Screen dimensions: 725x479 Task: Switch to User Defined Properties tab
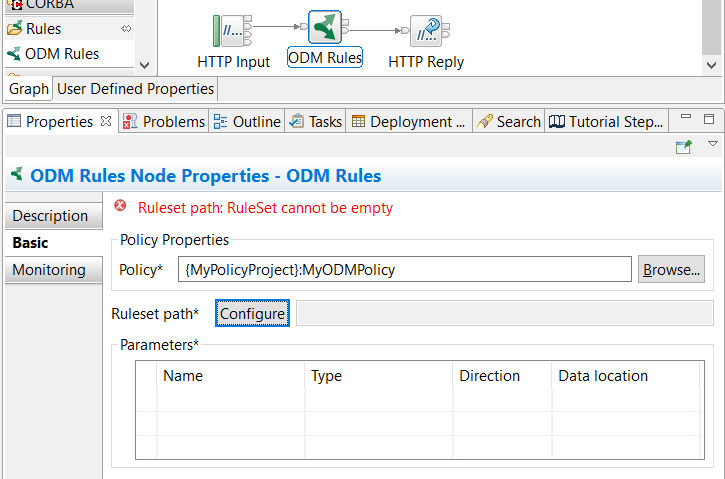[x=135, y=88]
